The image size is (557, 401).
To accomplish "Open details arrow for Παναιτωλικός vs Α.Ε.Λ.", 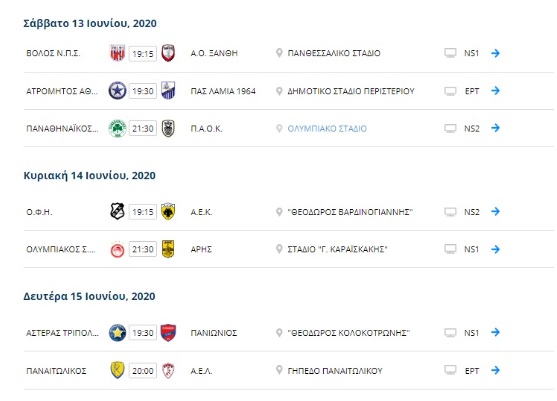I will (495, 370).
